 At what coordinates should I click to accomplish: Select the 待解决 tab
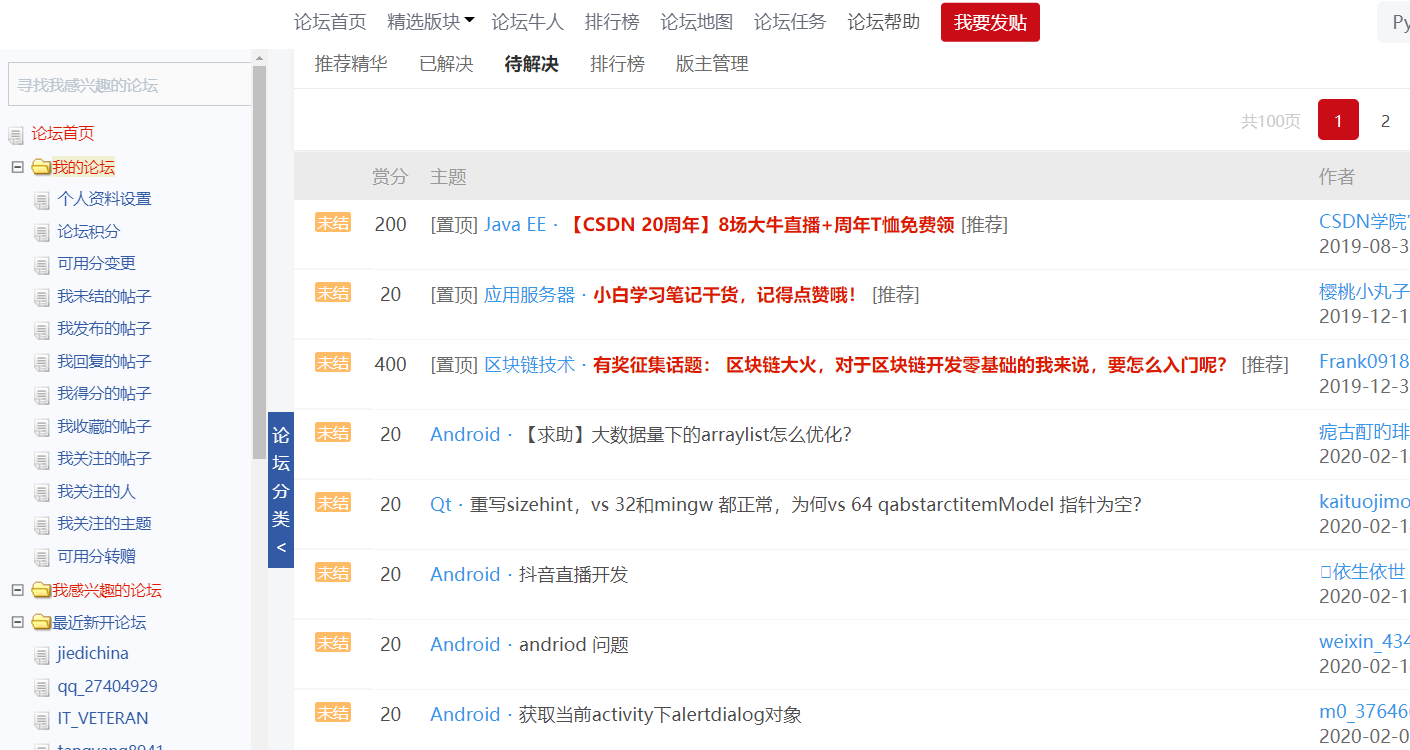531,64
